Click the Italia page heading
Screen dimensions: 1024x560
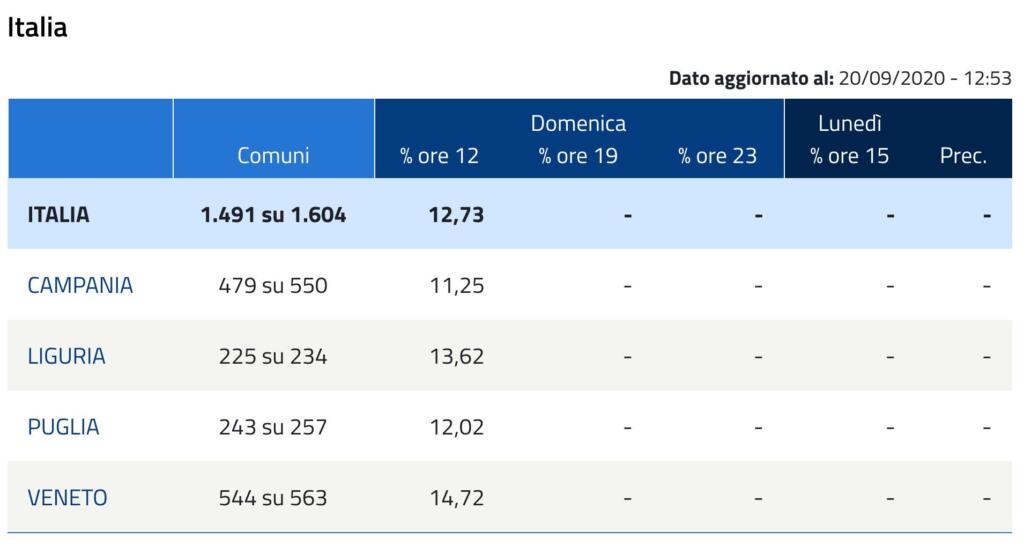tap(37, 28)
